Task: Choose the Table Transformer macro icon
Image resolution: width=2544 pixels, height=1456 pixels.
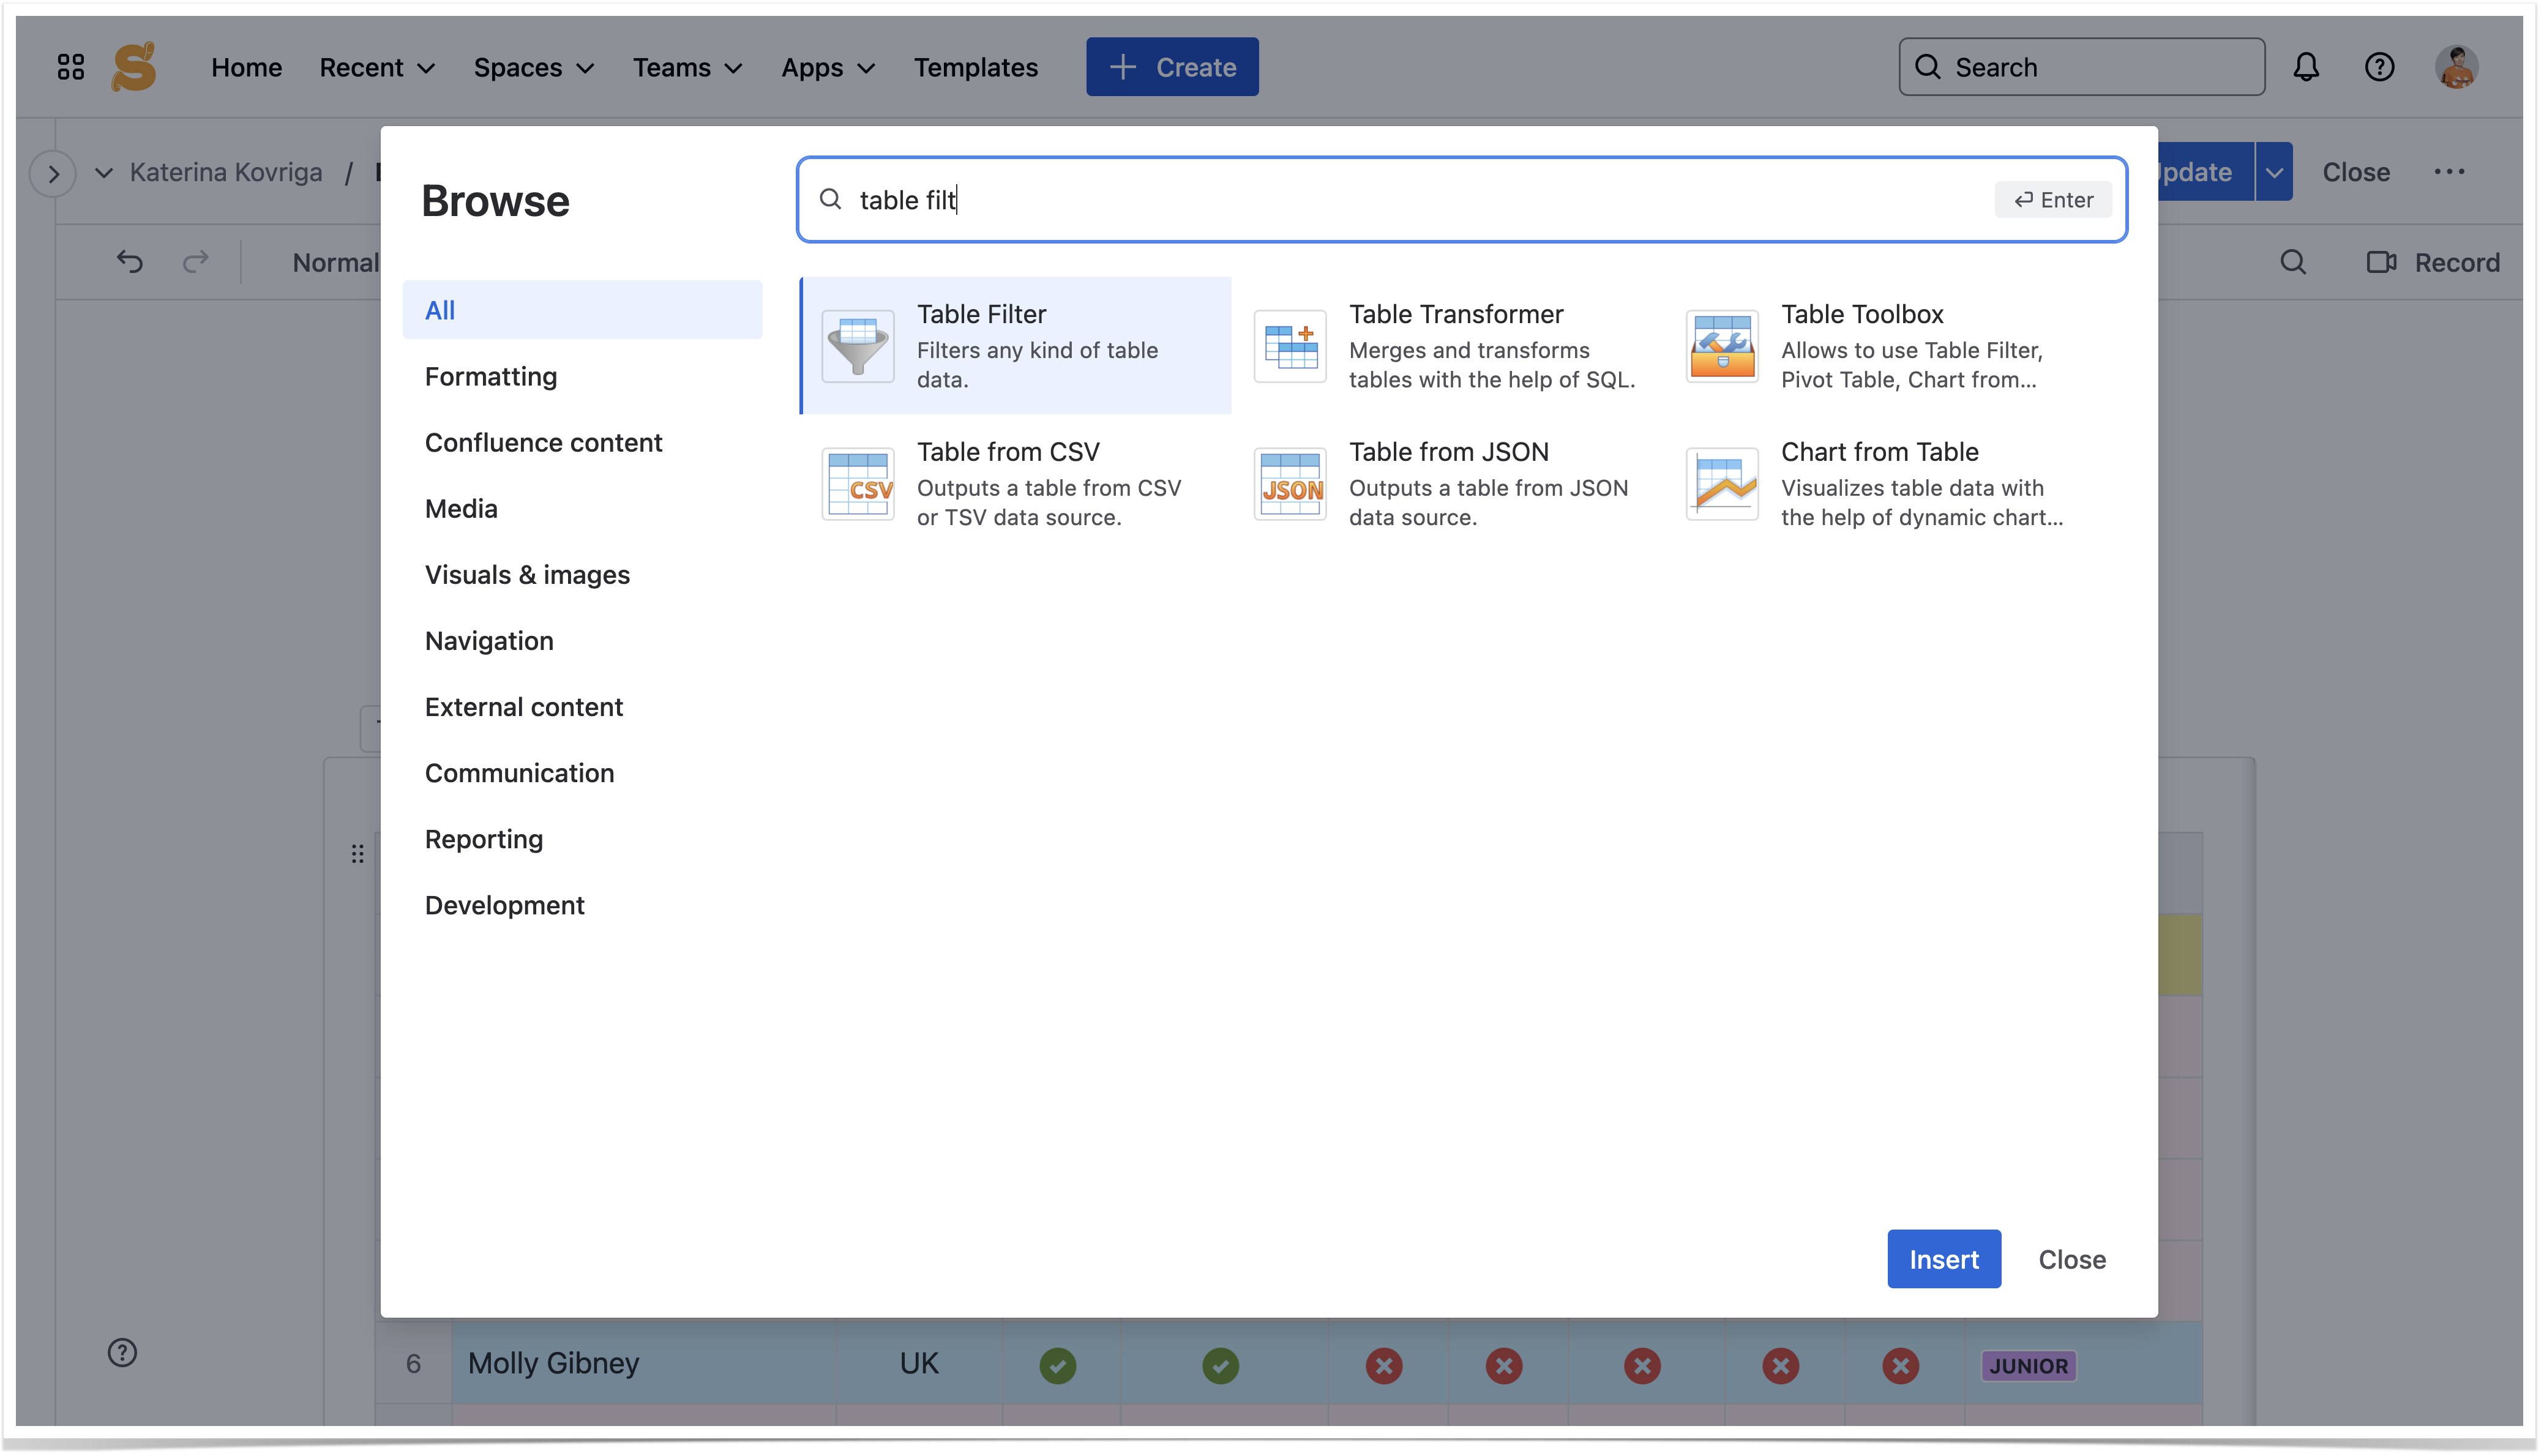Action: pyautogui.click(x=1289, y=346)
